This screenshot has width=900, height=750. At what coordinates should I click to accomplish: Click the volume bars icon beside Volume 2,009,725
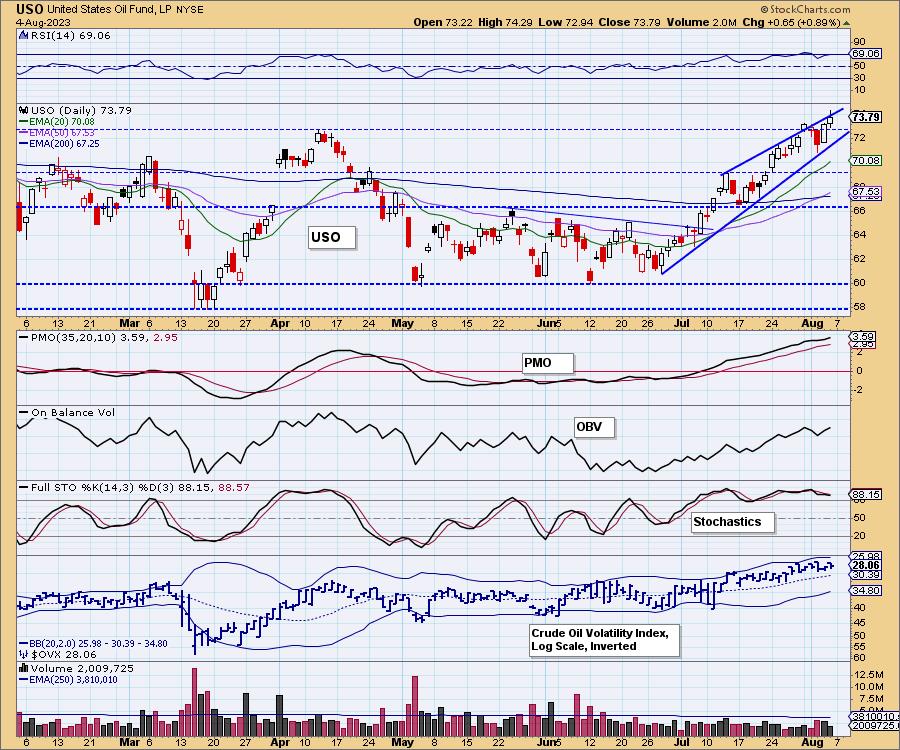[x=23, y=668]
